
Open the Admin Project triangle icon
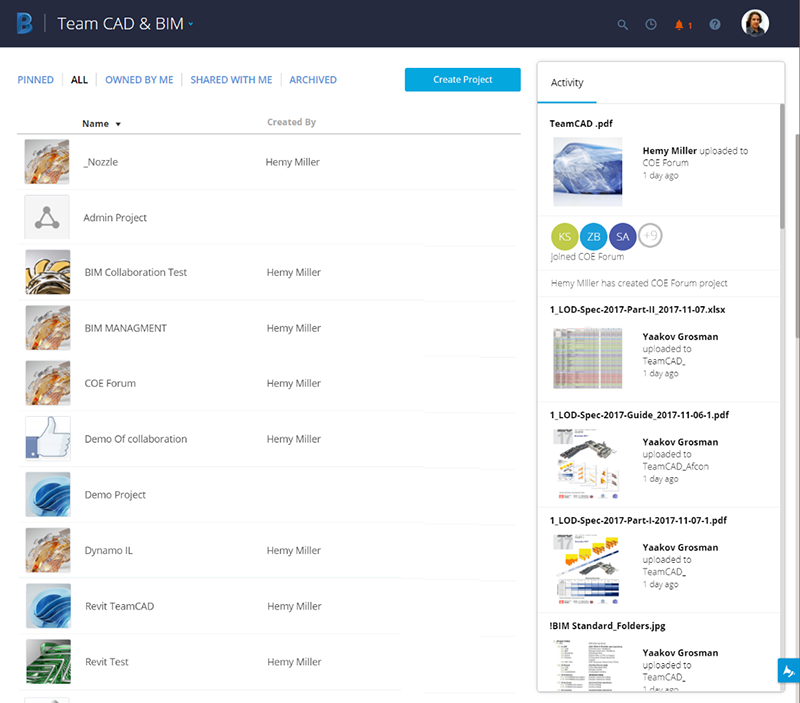(x=47, y=217)
